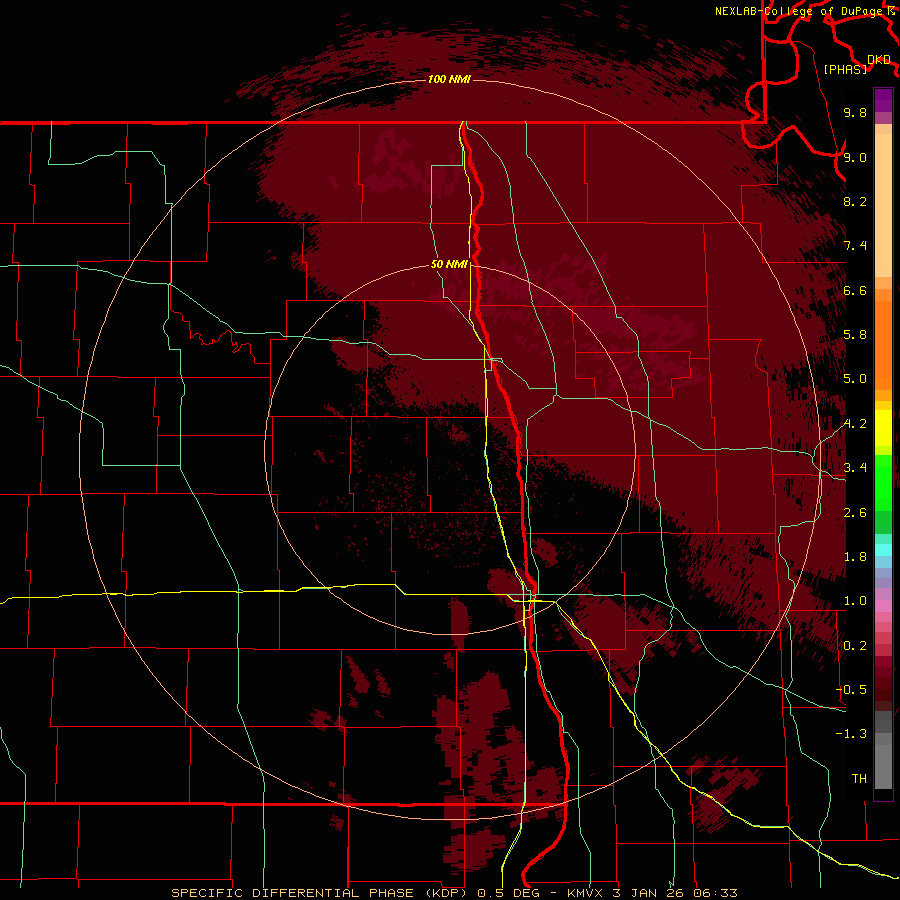
Task: Select the 2.6 scale value
Action: [x=855, y=513]
